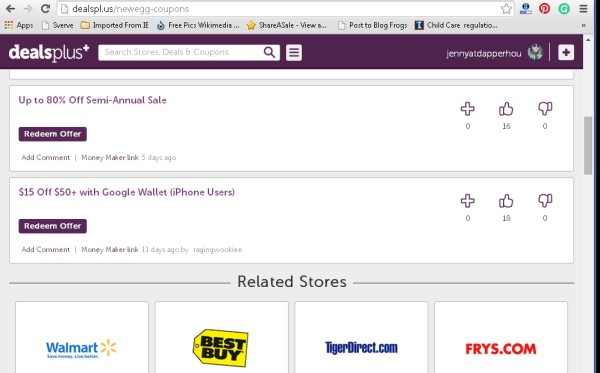This screenshot has height=373, width=600.
Task: Expand the bookmarks overflow chevron
Action: [584, 25]
